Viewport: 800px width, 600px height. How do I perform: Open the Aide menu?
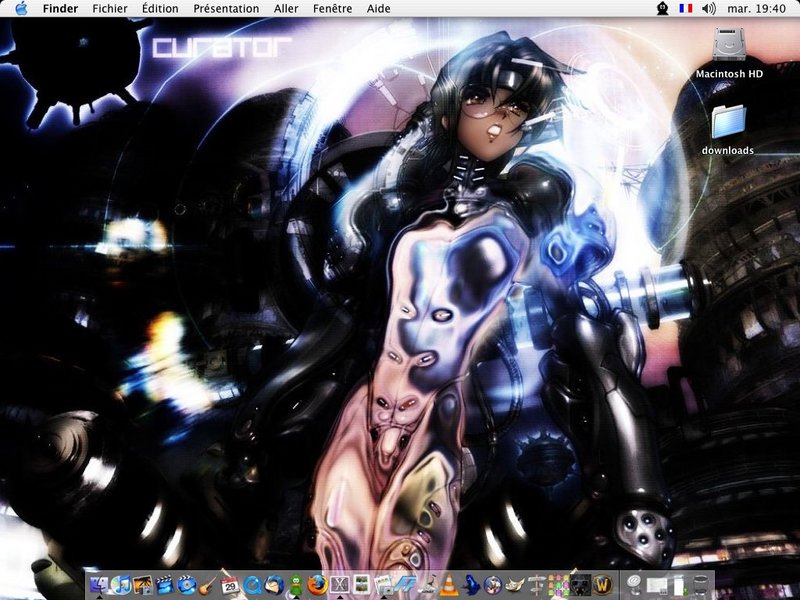click(x=379, y=8)
